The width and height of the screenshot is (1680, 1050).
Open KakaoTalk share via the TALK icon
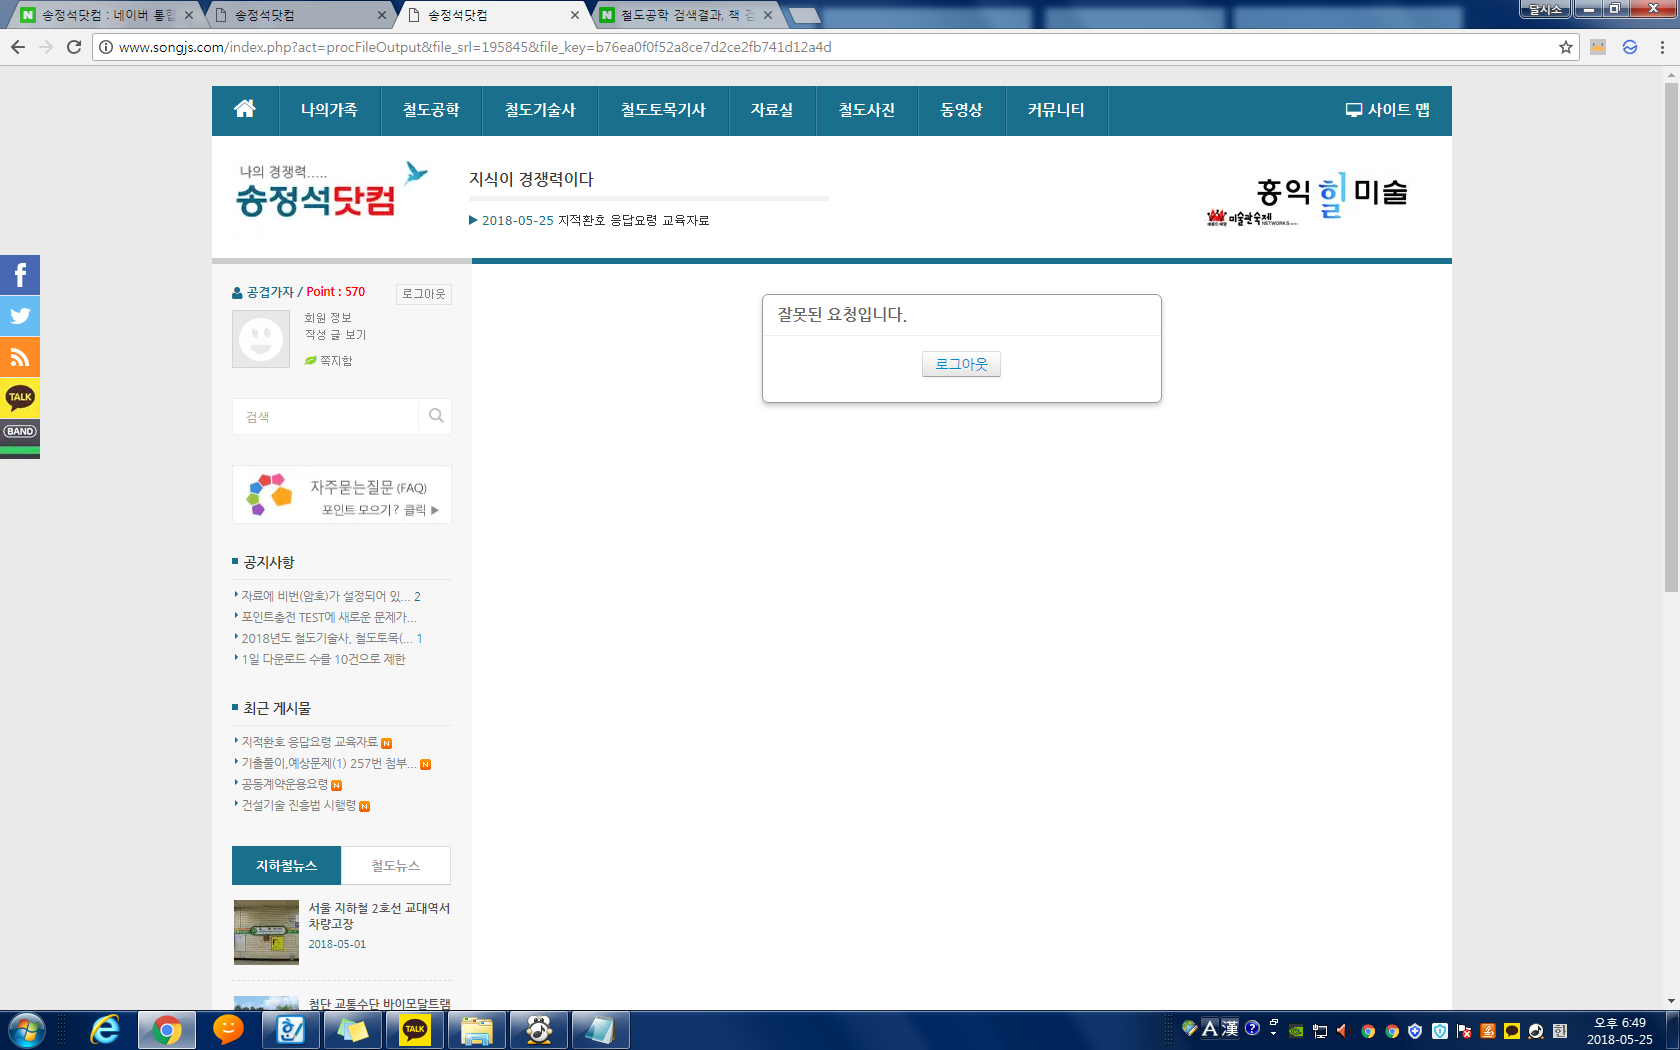click(x=20, y=397)
